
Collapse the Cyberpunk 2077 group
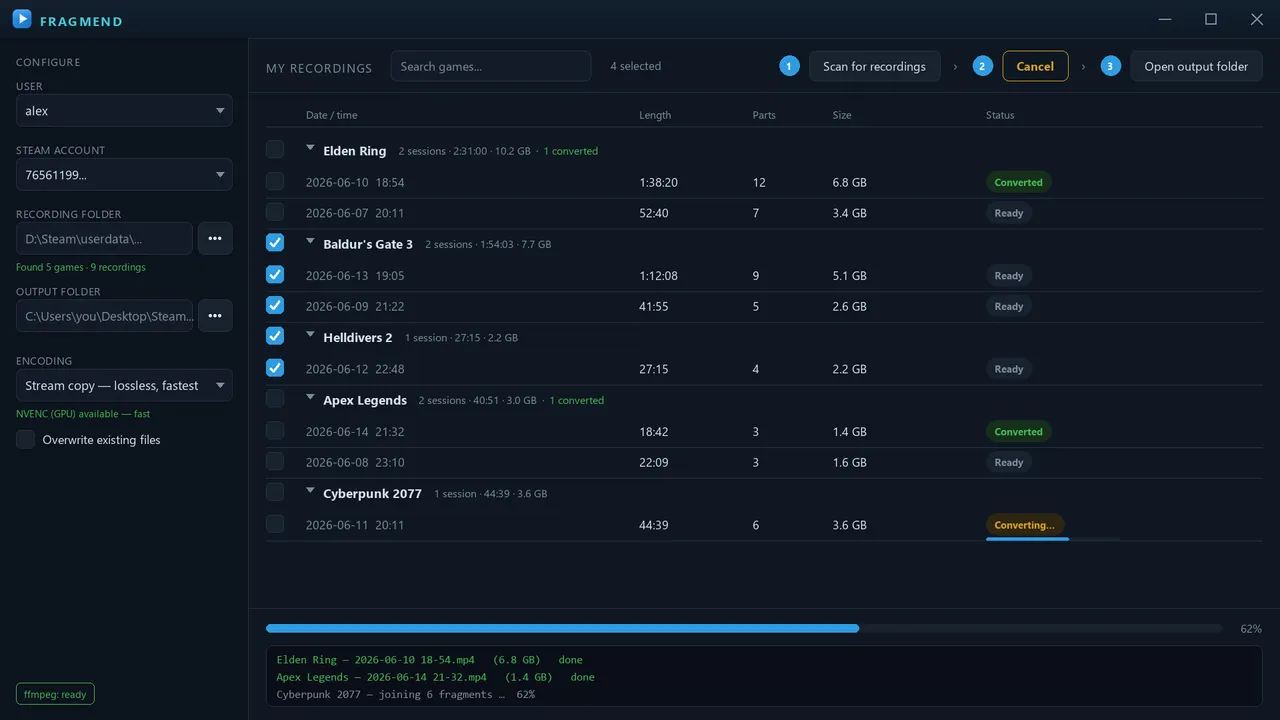click(311, 492)
